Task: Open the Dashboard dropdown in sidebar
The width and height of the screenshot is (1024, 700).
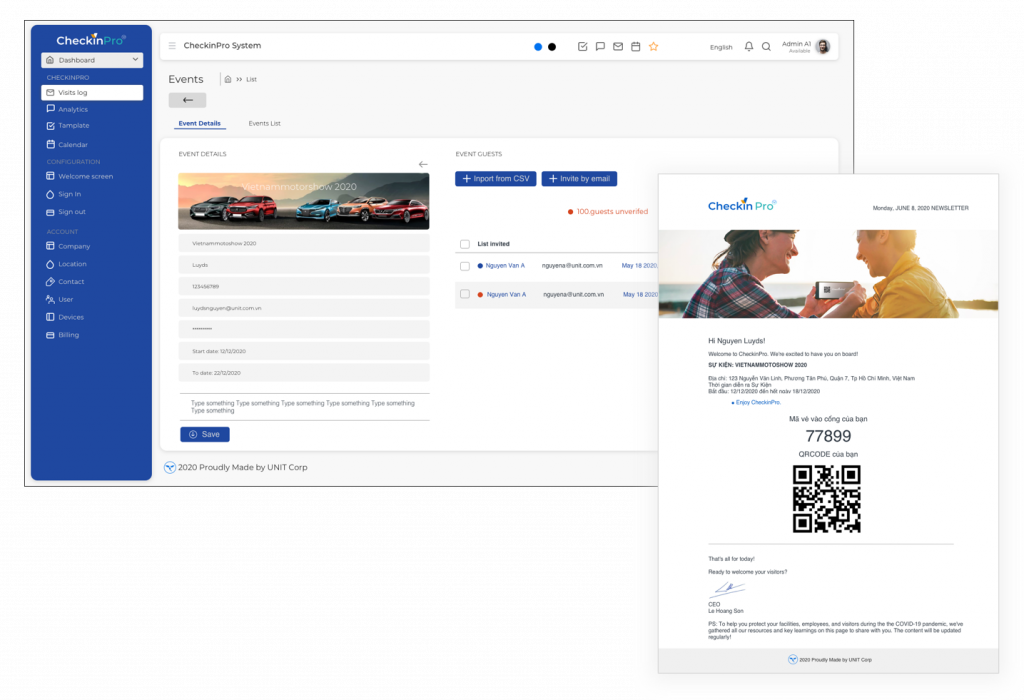Action: pos(92,60)
